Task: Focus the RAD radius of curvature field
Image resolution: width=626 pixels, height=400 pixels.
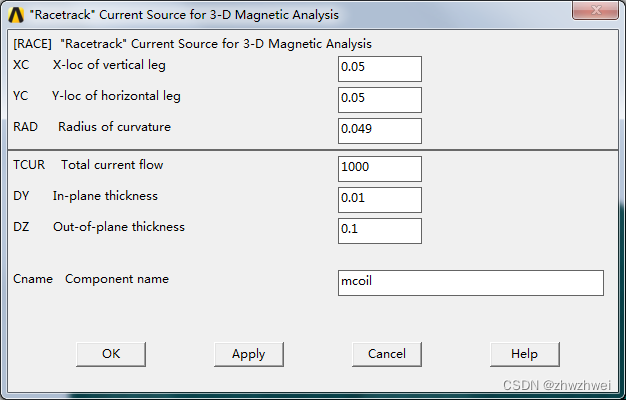Action: (x=379, y=131)
